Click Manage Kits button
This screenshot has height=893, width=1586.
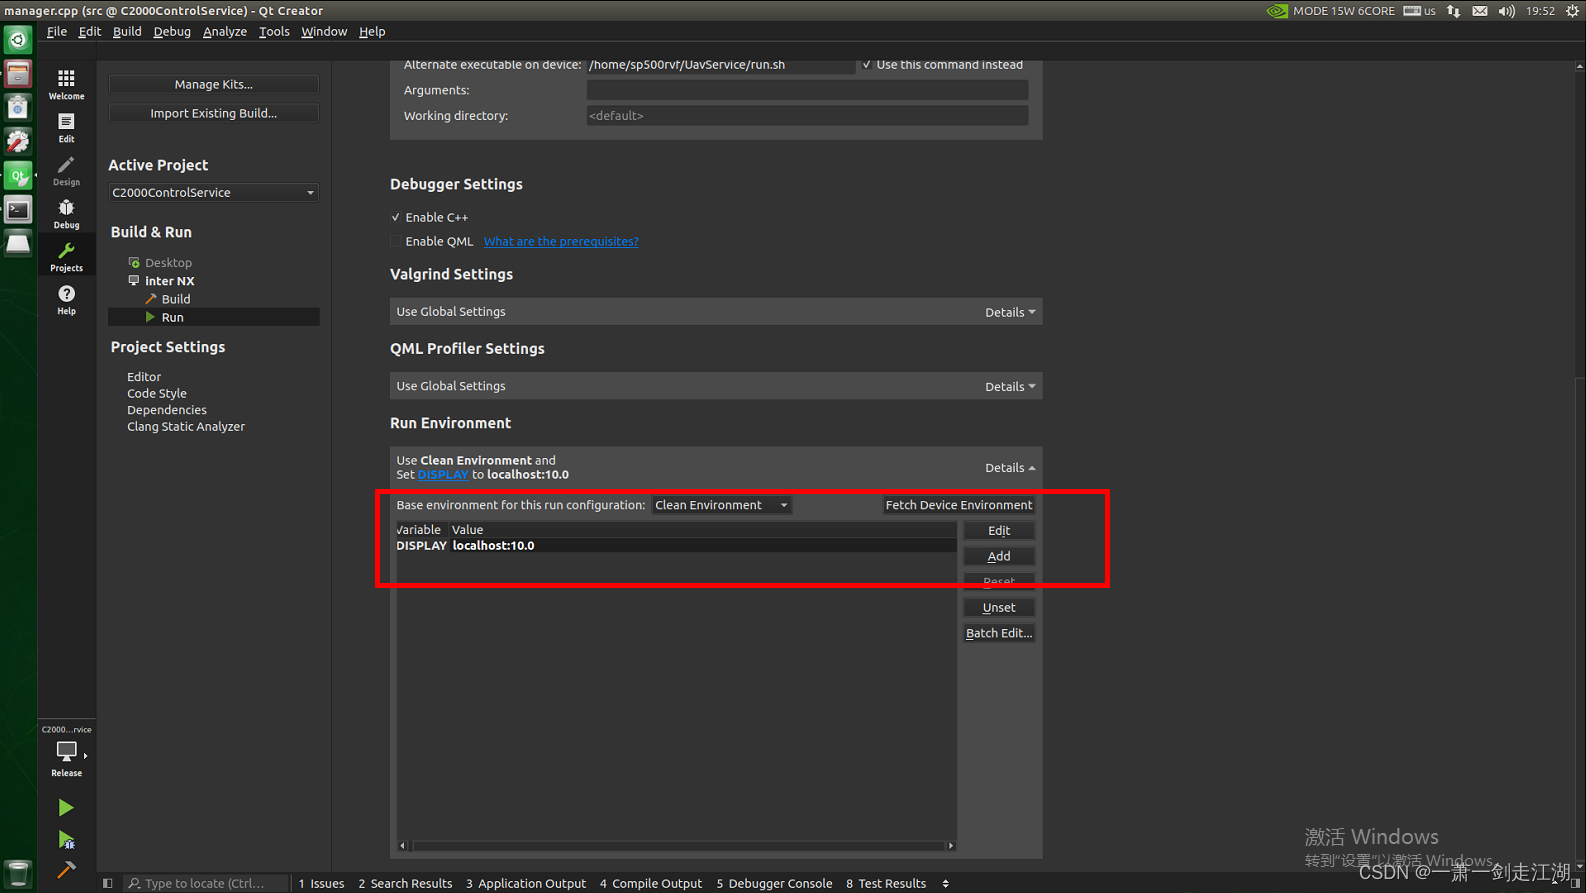click(213, 84)
